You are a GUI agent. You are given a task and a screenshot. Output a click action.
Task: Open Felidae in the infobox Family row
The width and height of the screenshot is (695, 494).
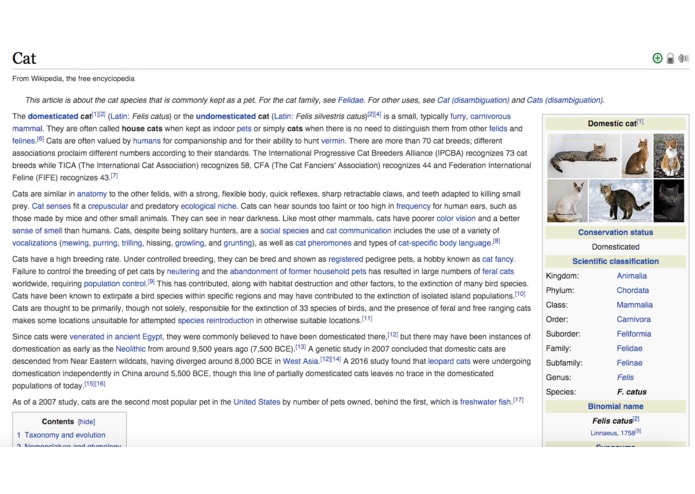click(x=629, y=348)
